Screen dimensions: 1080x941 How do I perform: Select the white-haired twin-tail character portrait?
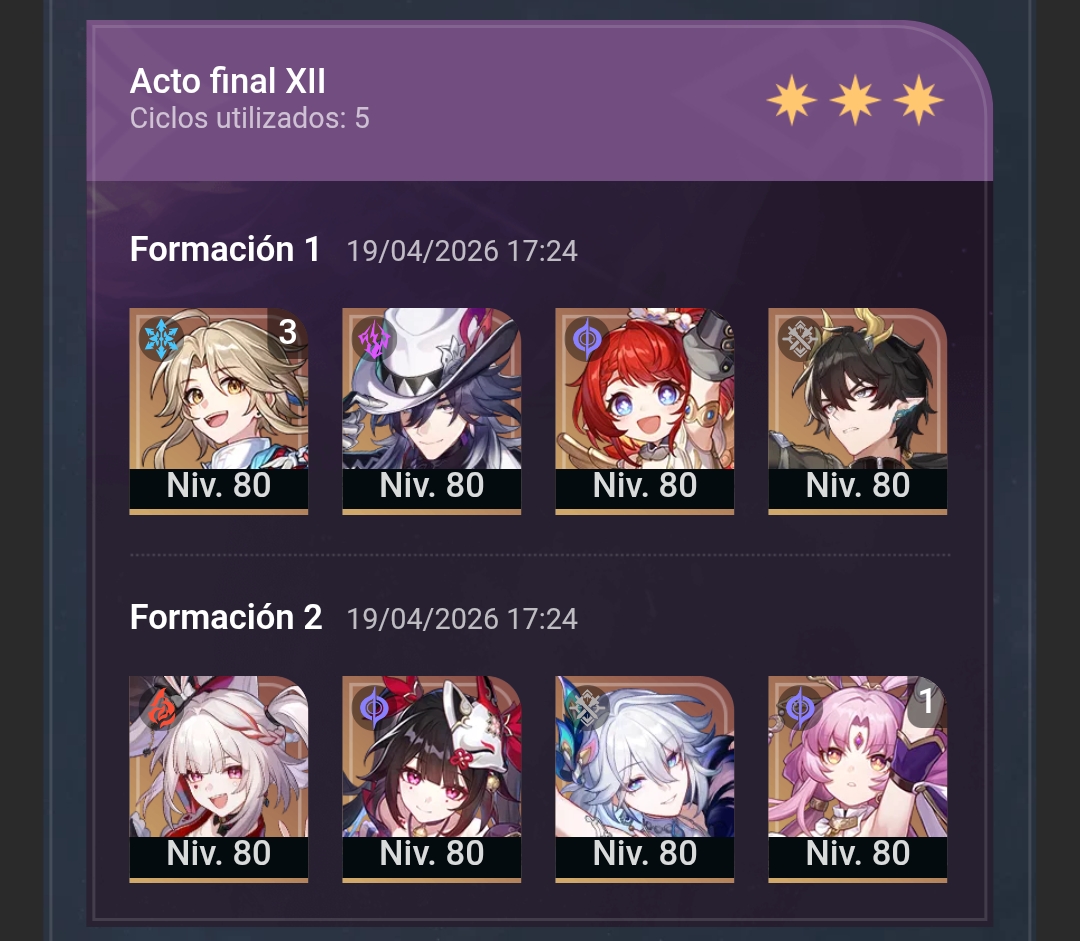point(219,779)
